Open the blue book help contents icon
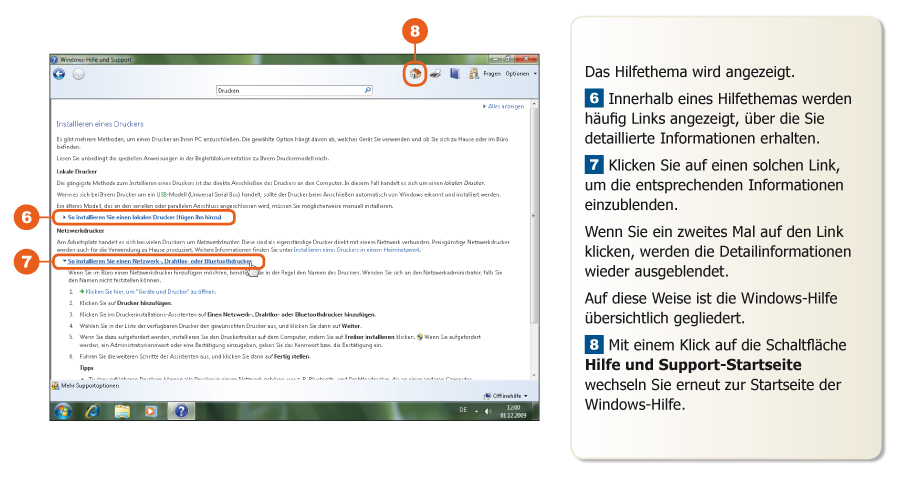The width and height of the screenshot is (900, 480). (x=455, y=73)
